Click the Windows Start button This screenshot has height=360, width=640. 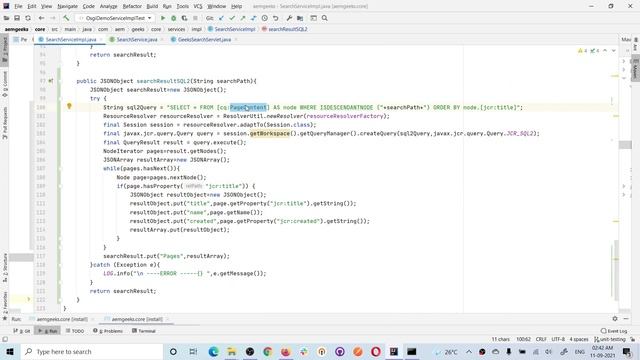click(10, 351)
